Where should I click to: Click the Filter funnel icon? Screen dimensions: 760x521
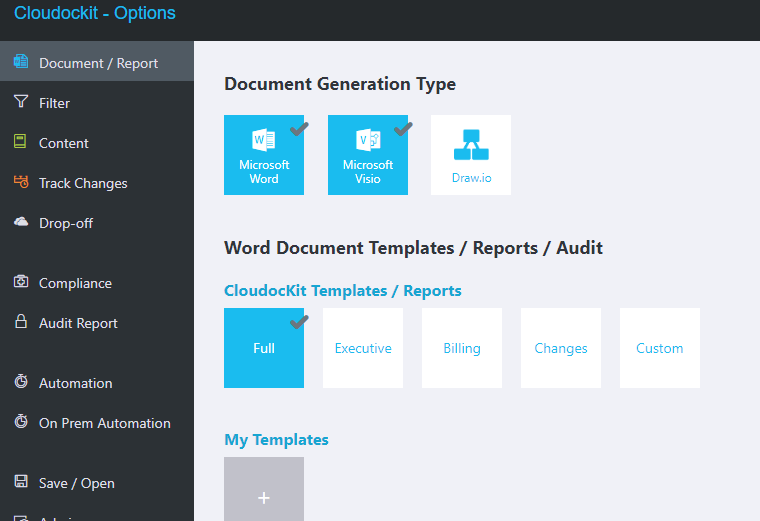pos(21,101)
